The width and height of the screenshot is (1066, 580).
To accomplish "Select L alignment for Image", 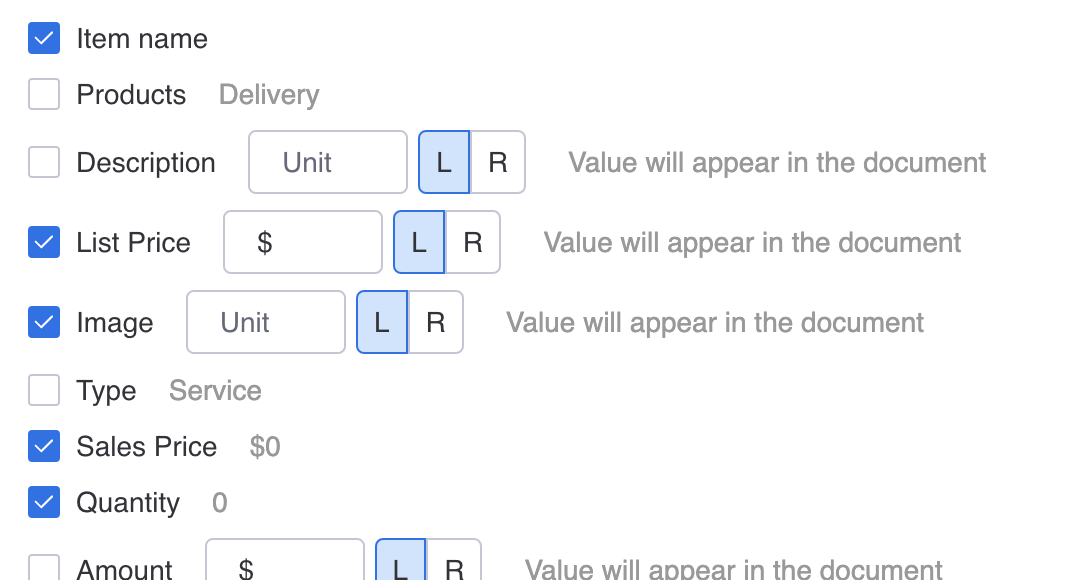I will (382, 322).
